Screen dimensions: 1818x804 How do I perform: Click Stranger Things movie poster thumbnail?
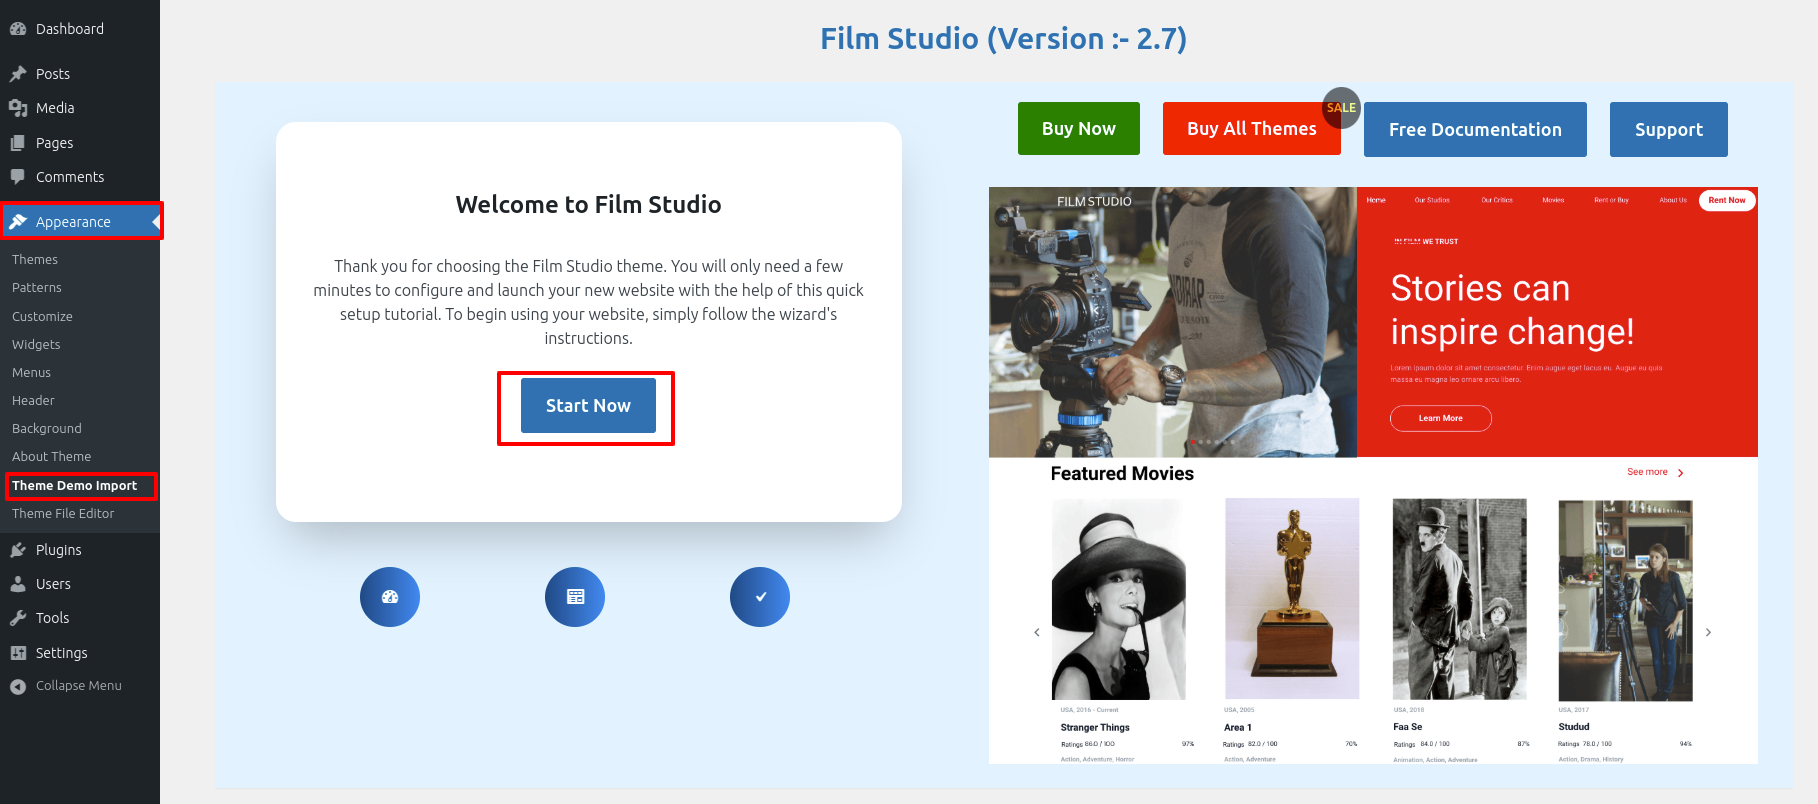[x=1118, y=599]
